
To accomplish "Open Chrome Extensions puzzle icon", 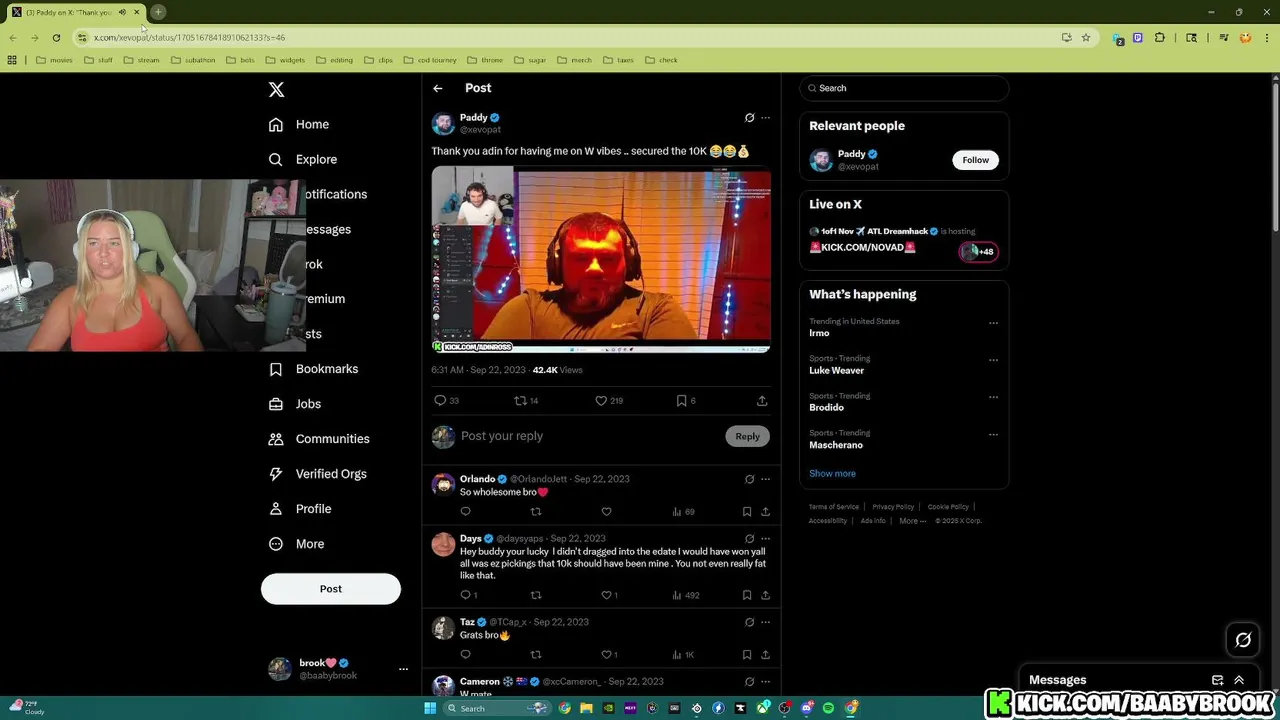I will coord(1159,38).
